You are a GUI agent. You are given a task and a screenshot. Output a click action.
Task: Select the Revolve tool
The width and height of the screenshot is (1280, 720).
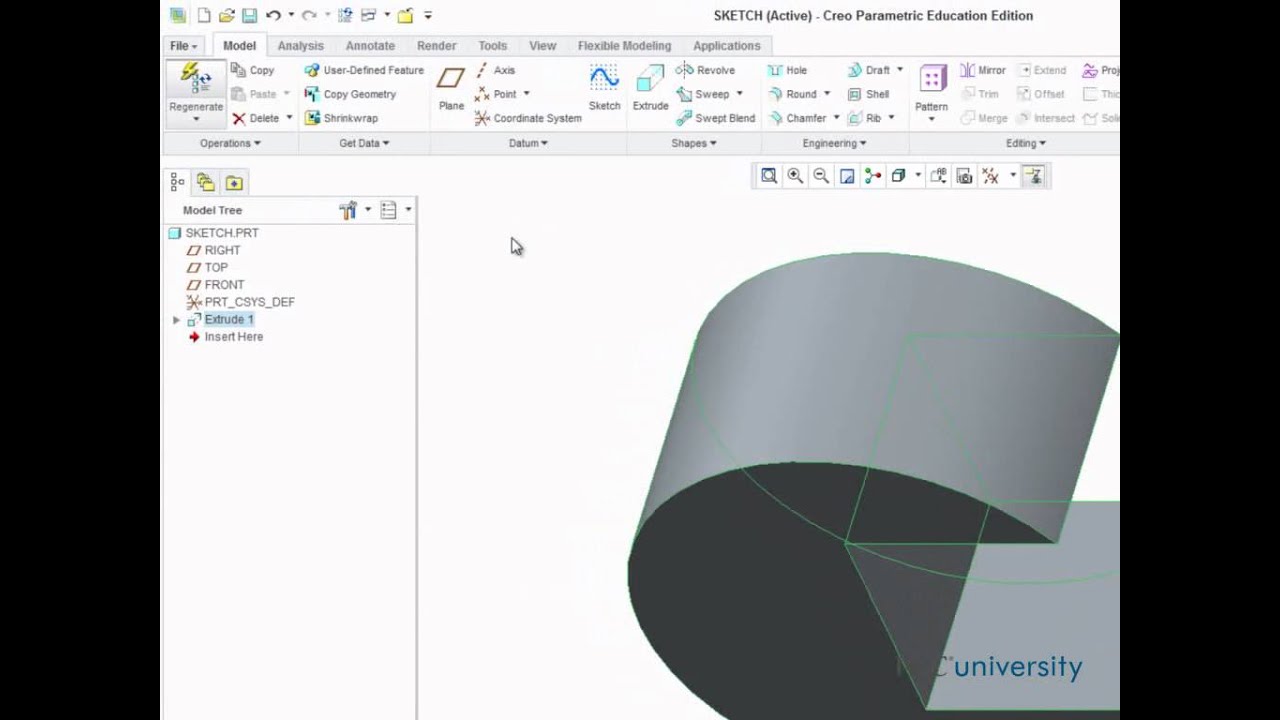pyautogui.click(x=706, y=70)
